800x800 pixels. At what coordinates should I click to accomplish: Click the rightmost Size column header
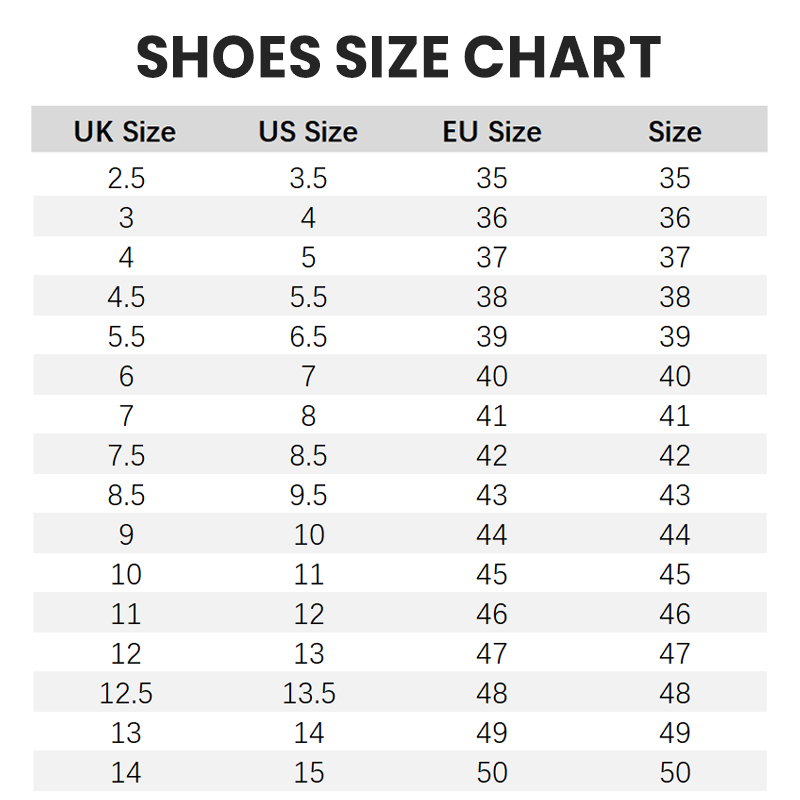675,132
